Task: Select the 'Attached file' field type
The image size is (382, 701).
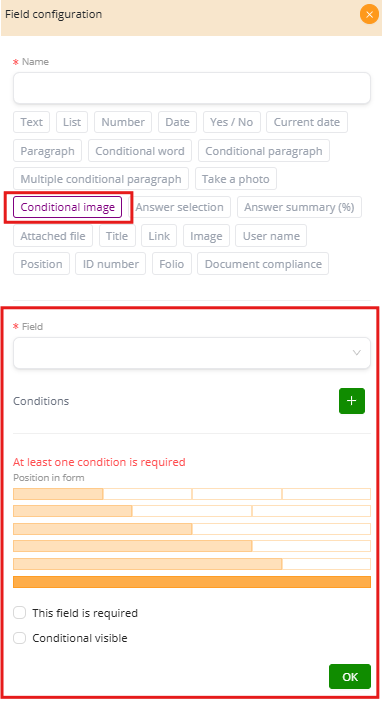Action: (53, 236)
